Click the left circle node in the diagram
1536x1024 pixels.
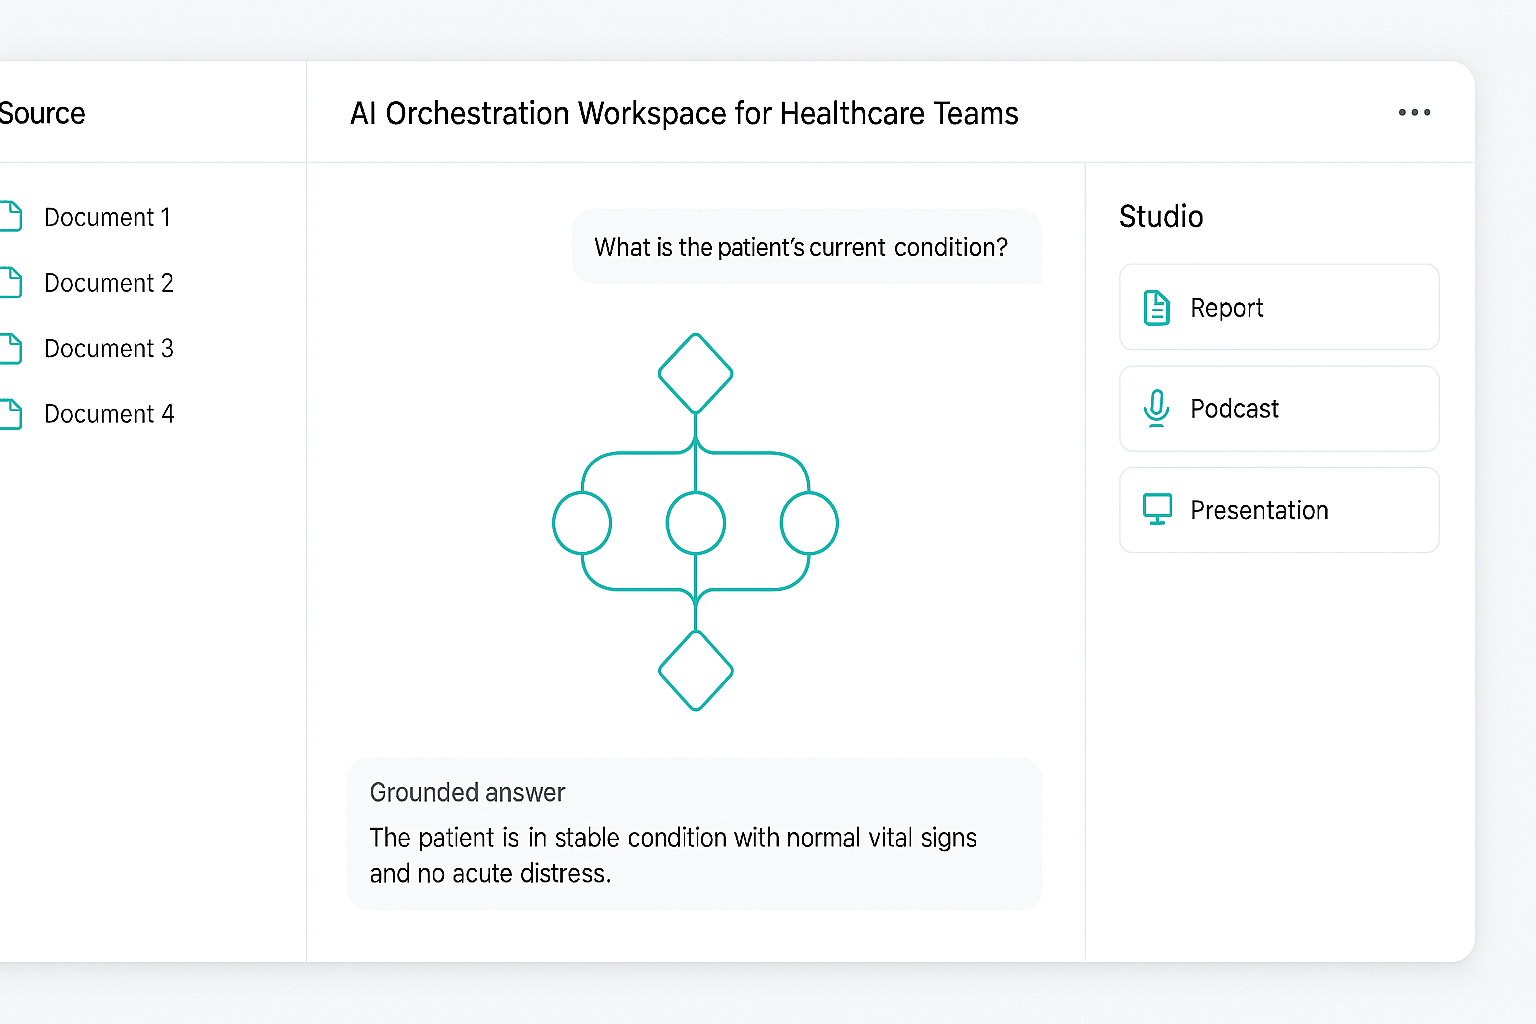(582, 523)
